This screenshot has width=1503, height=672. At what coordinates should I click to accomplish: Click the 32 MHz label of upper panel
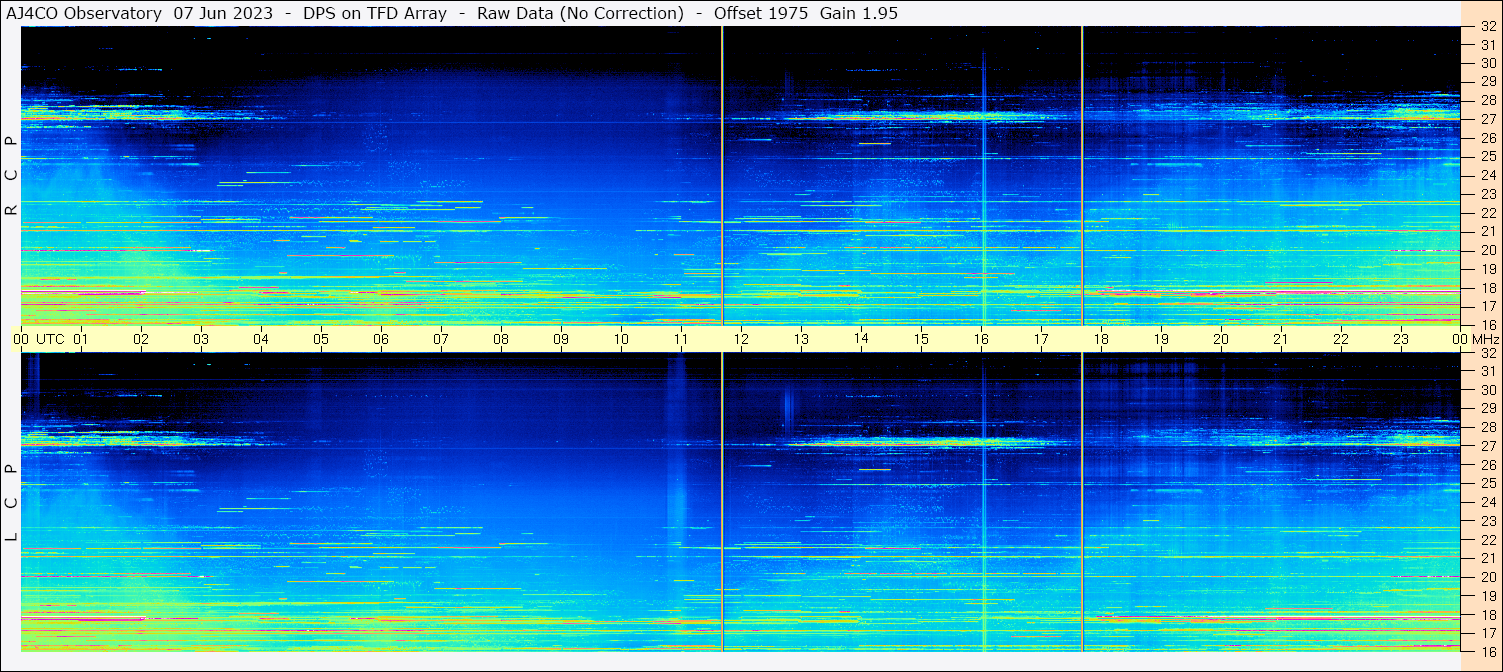tap(1488, 27)
